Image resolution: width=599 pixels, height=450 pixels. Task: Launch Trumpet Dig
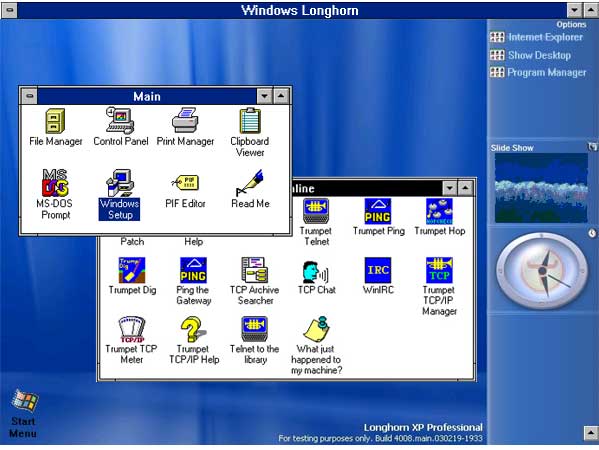coord(132,276)
